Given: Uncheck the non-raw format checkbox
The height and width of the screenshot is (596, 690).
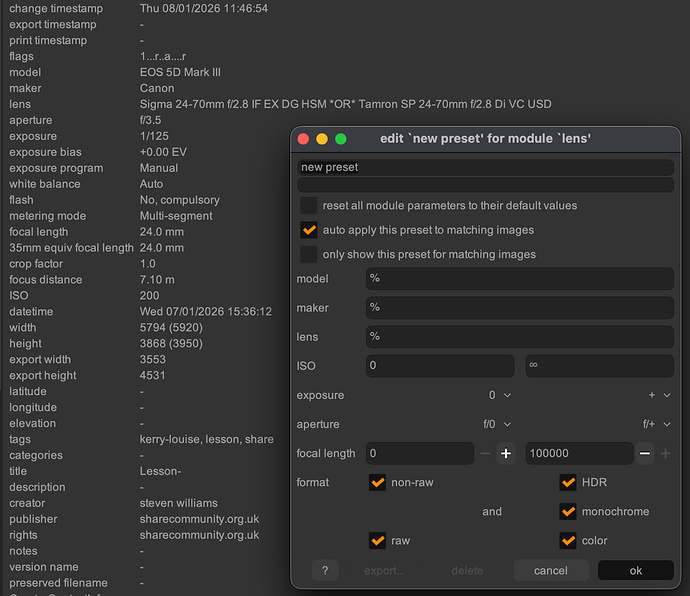Looking at the screenshot, I should click(377, 482).
